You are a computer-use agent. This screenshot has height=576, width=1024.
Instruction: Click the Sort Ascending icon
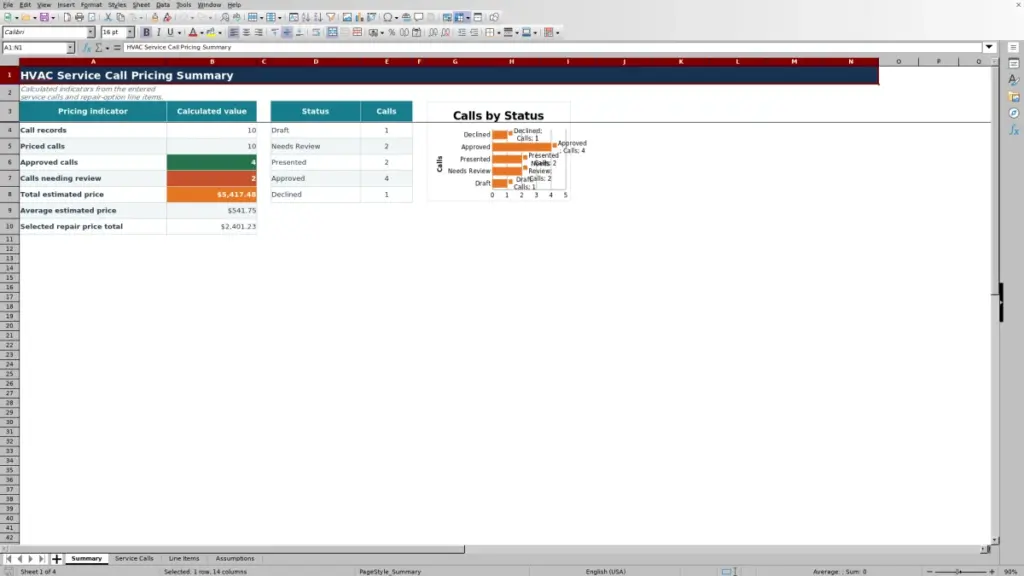[306, 18]
